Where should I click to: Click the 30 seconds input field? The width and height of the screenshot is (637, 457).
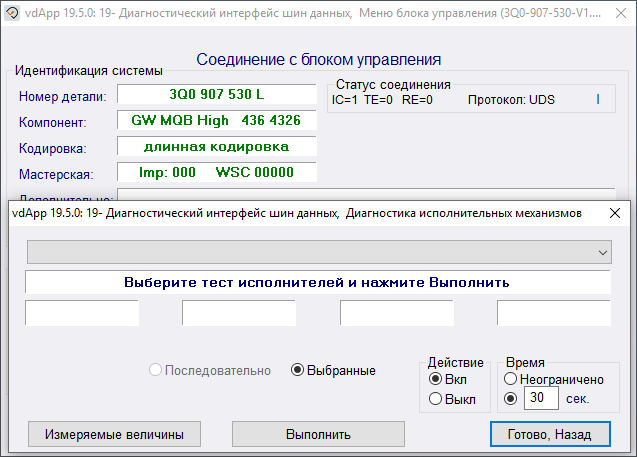point(542,398)
